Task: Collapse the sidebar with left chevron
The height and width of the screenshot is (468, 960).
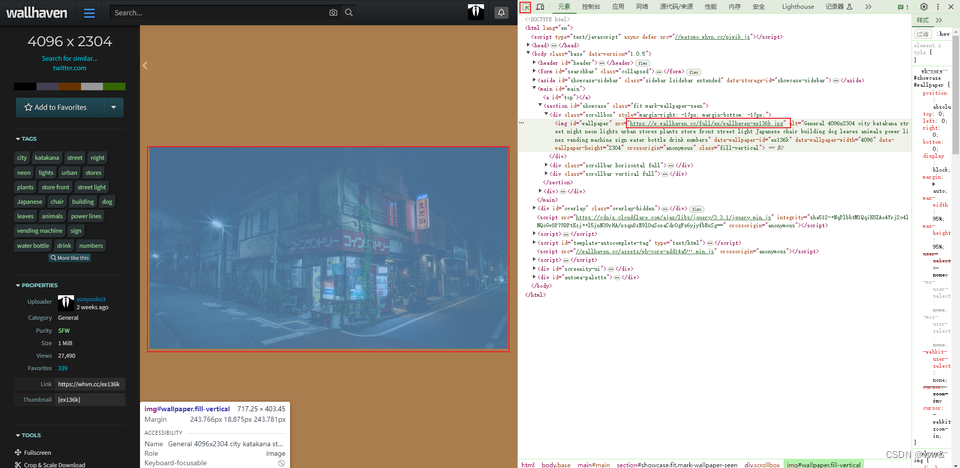Action: click(x=144, y=66)
